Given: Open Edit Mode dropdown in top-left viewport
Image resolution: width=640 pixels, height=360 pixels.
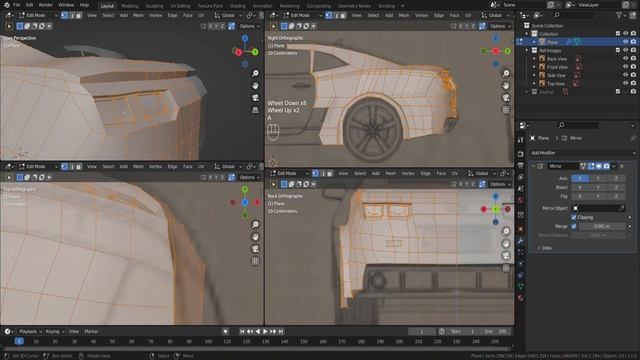Looking at the screenshot, I should [38, 16].
